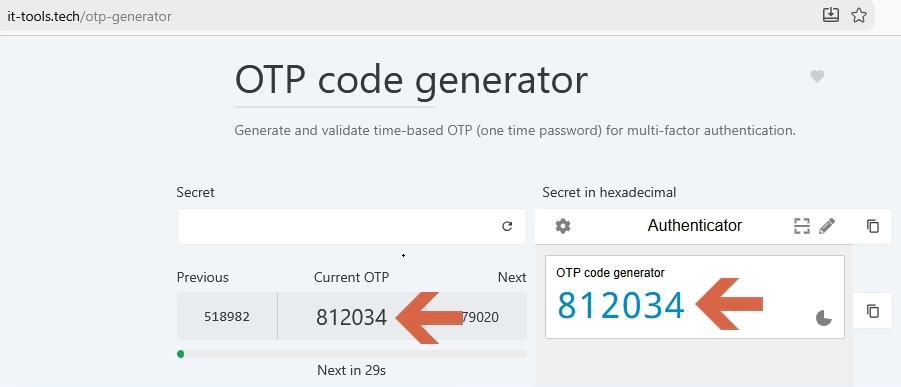Click the 'Generate and validate time-based OTP' description
Viewport: 901px width, 387px height.
(515, 131)
